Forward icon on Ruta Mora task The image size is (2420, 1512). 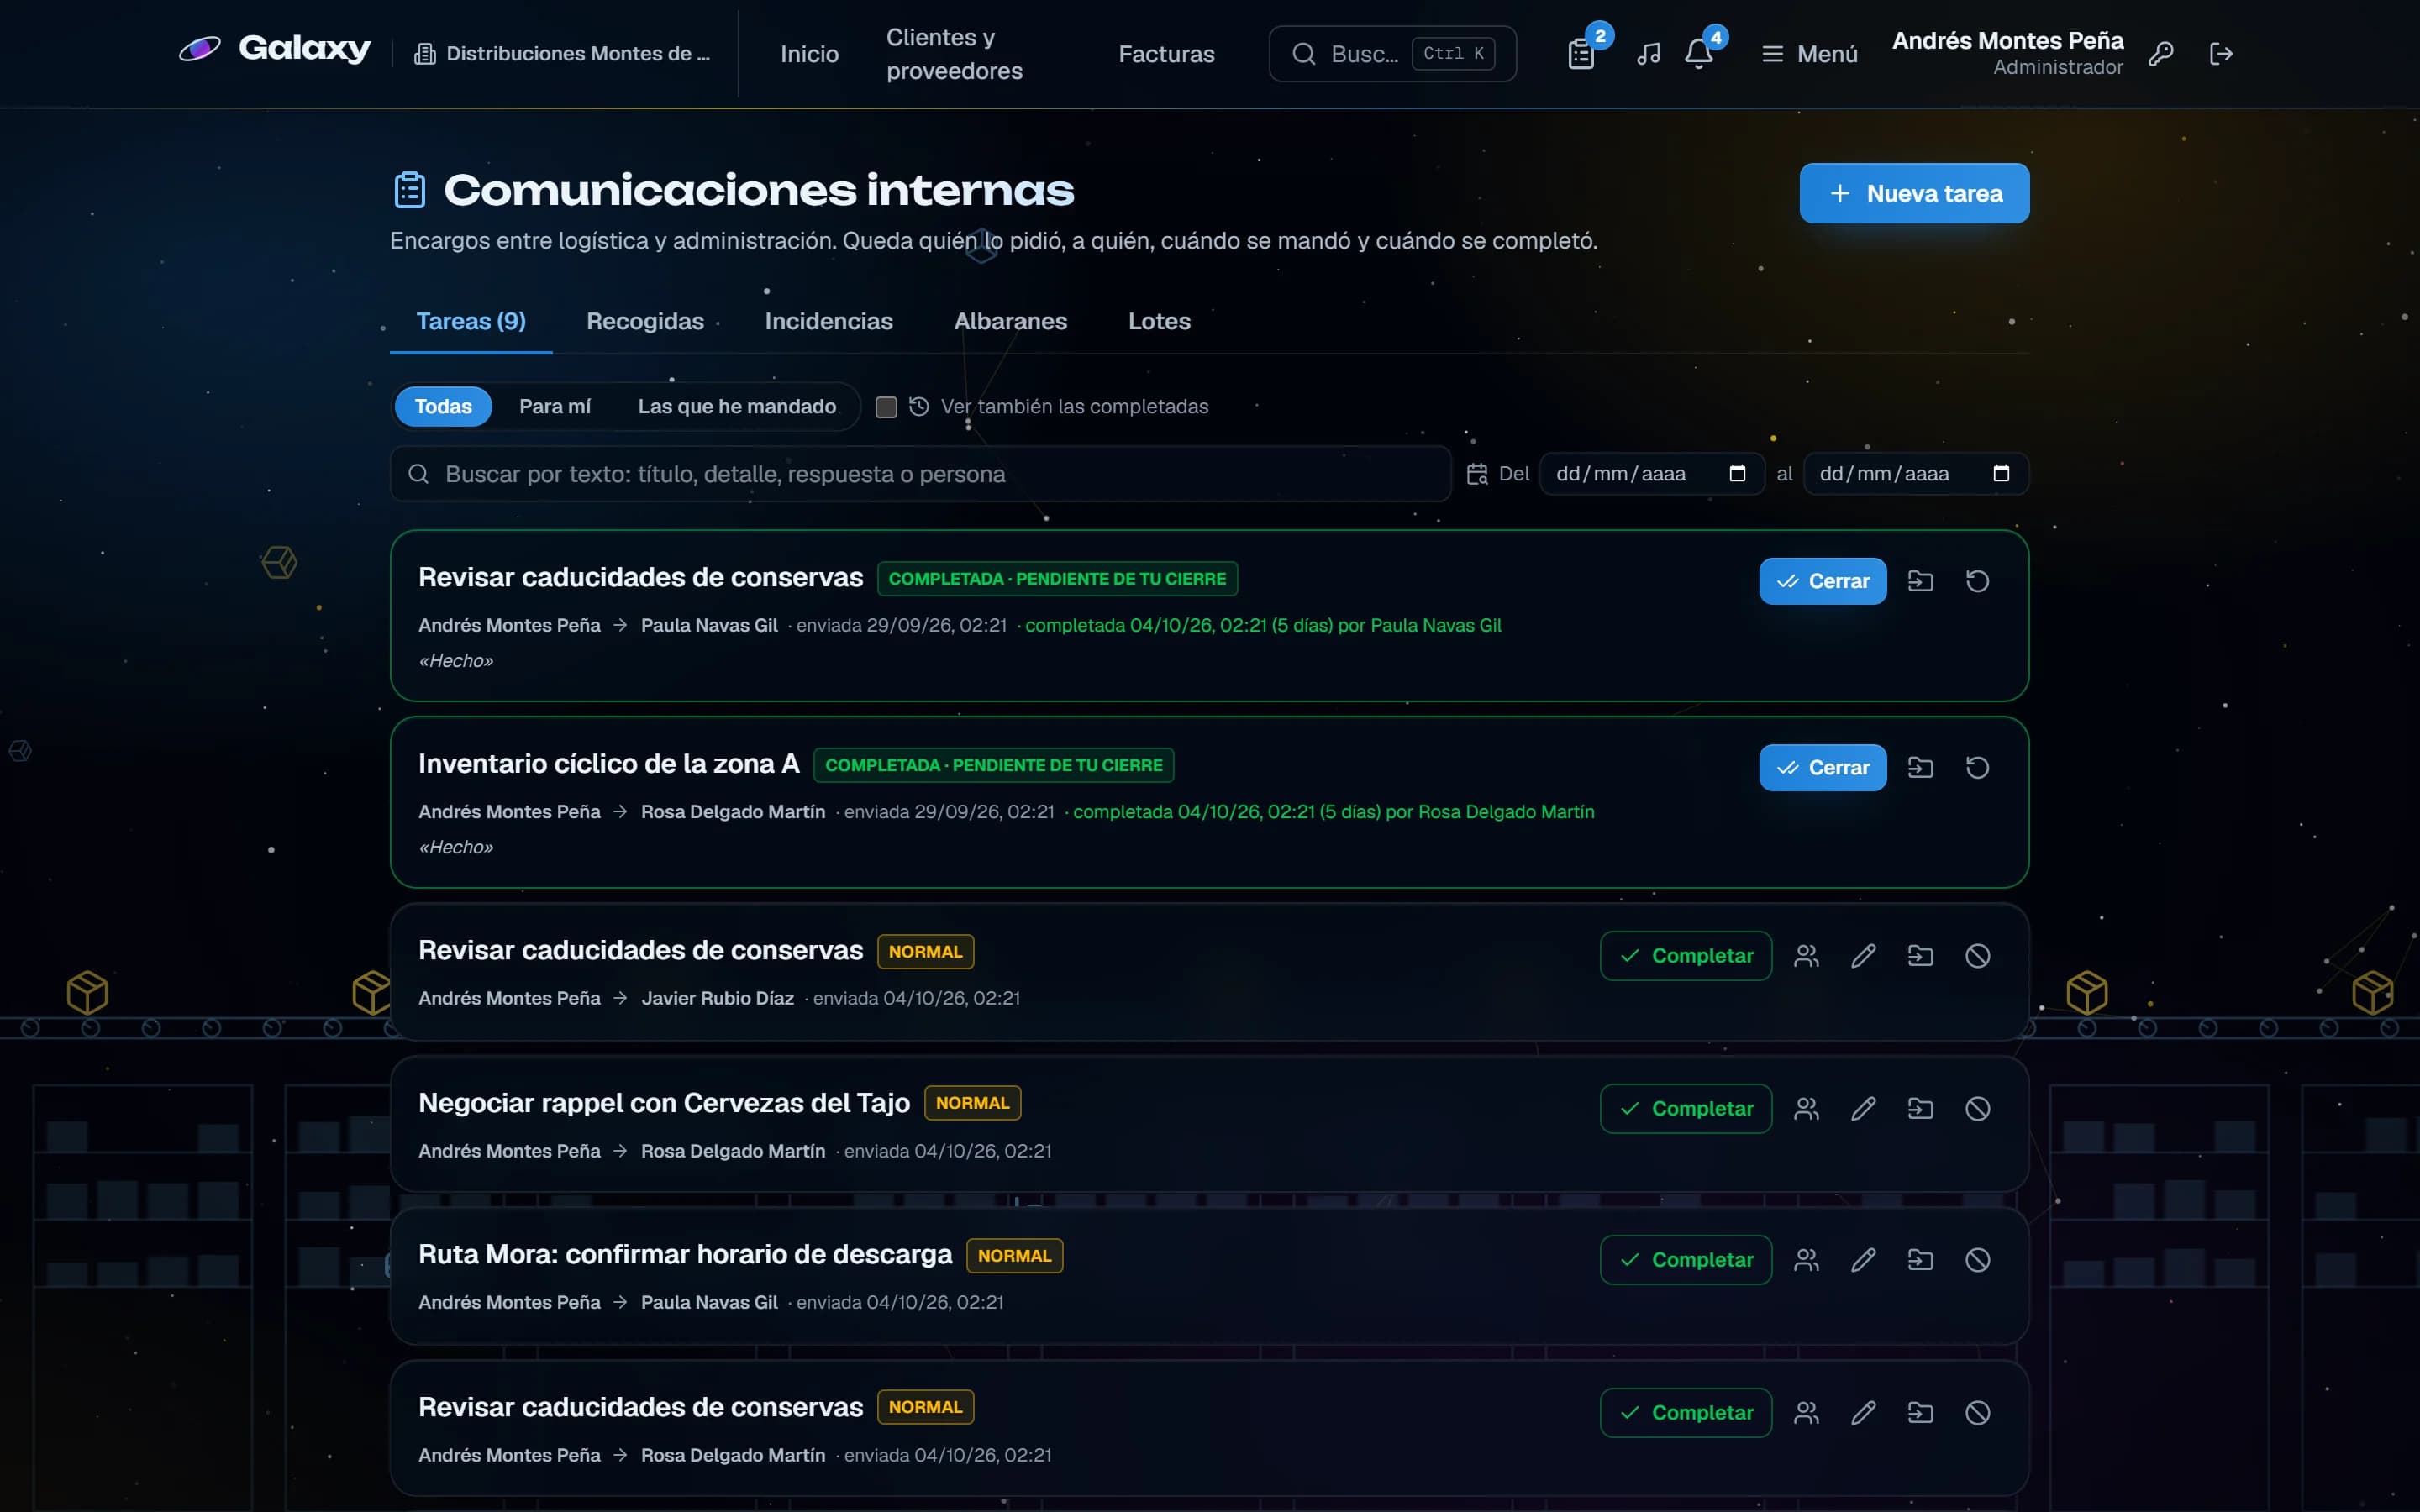[1920, 1260]
